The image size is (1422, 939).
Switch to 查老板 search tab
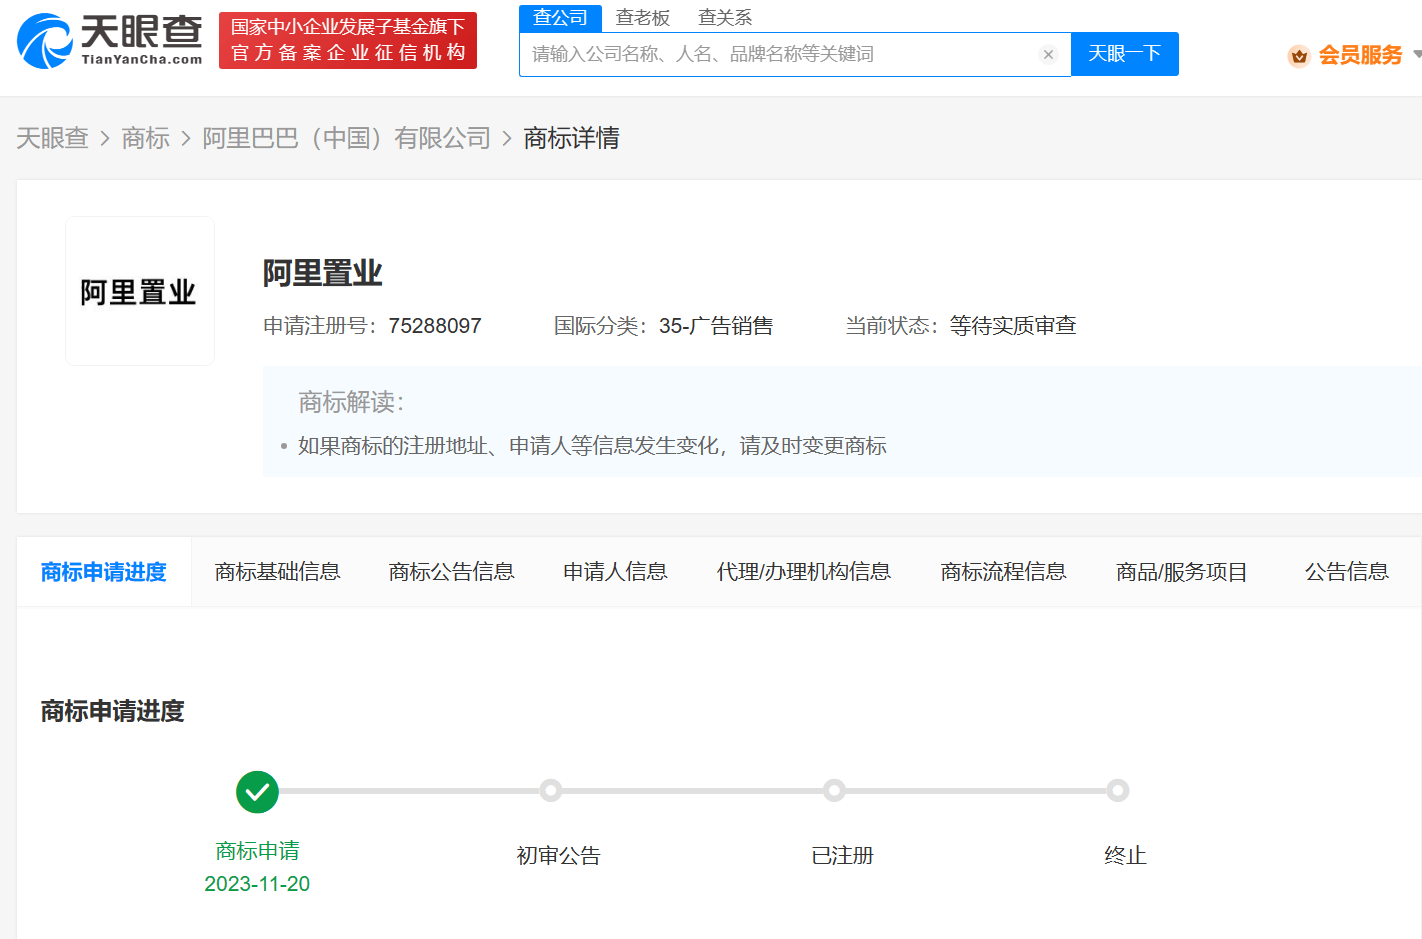tap(642, 18)
